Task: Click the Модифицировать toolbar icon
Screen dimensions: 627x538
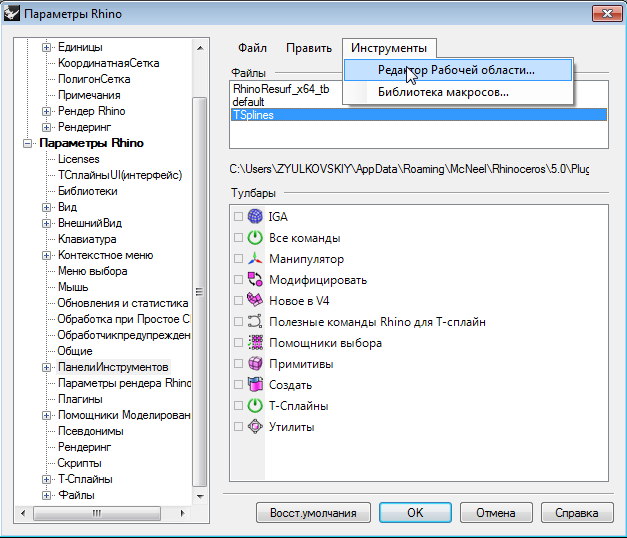Action: [x=255, y=280]
